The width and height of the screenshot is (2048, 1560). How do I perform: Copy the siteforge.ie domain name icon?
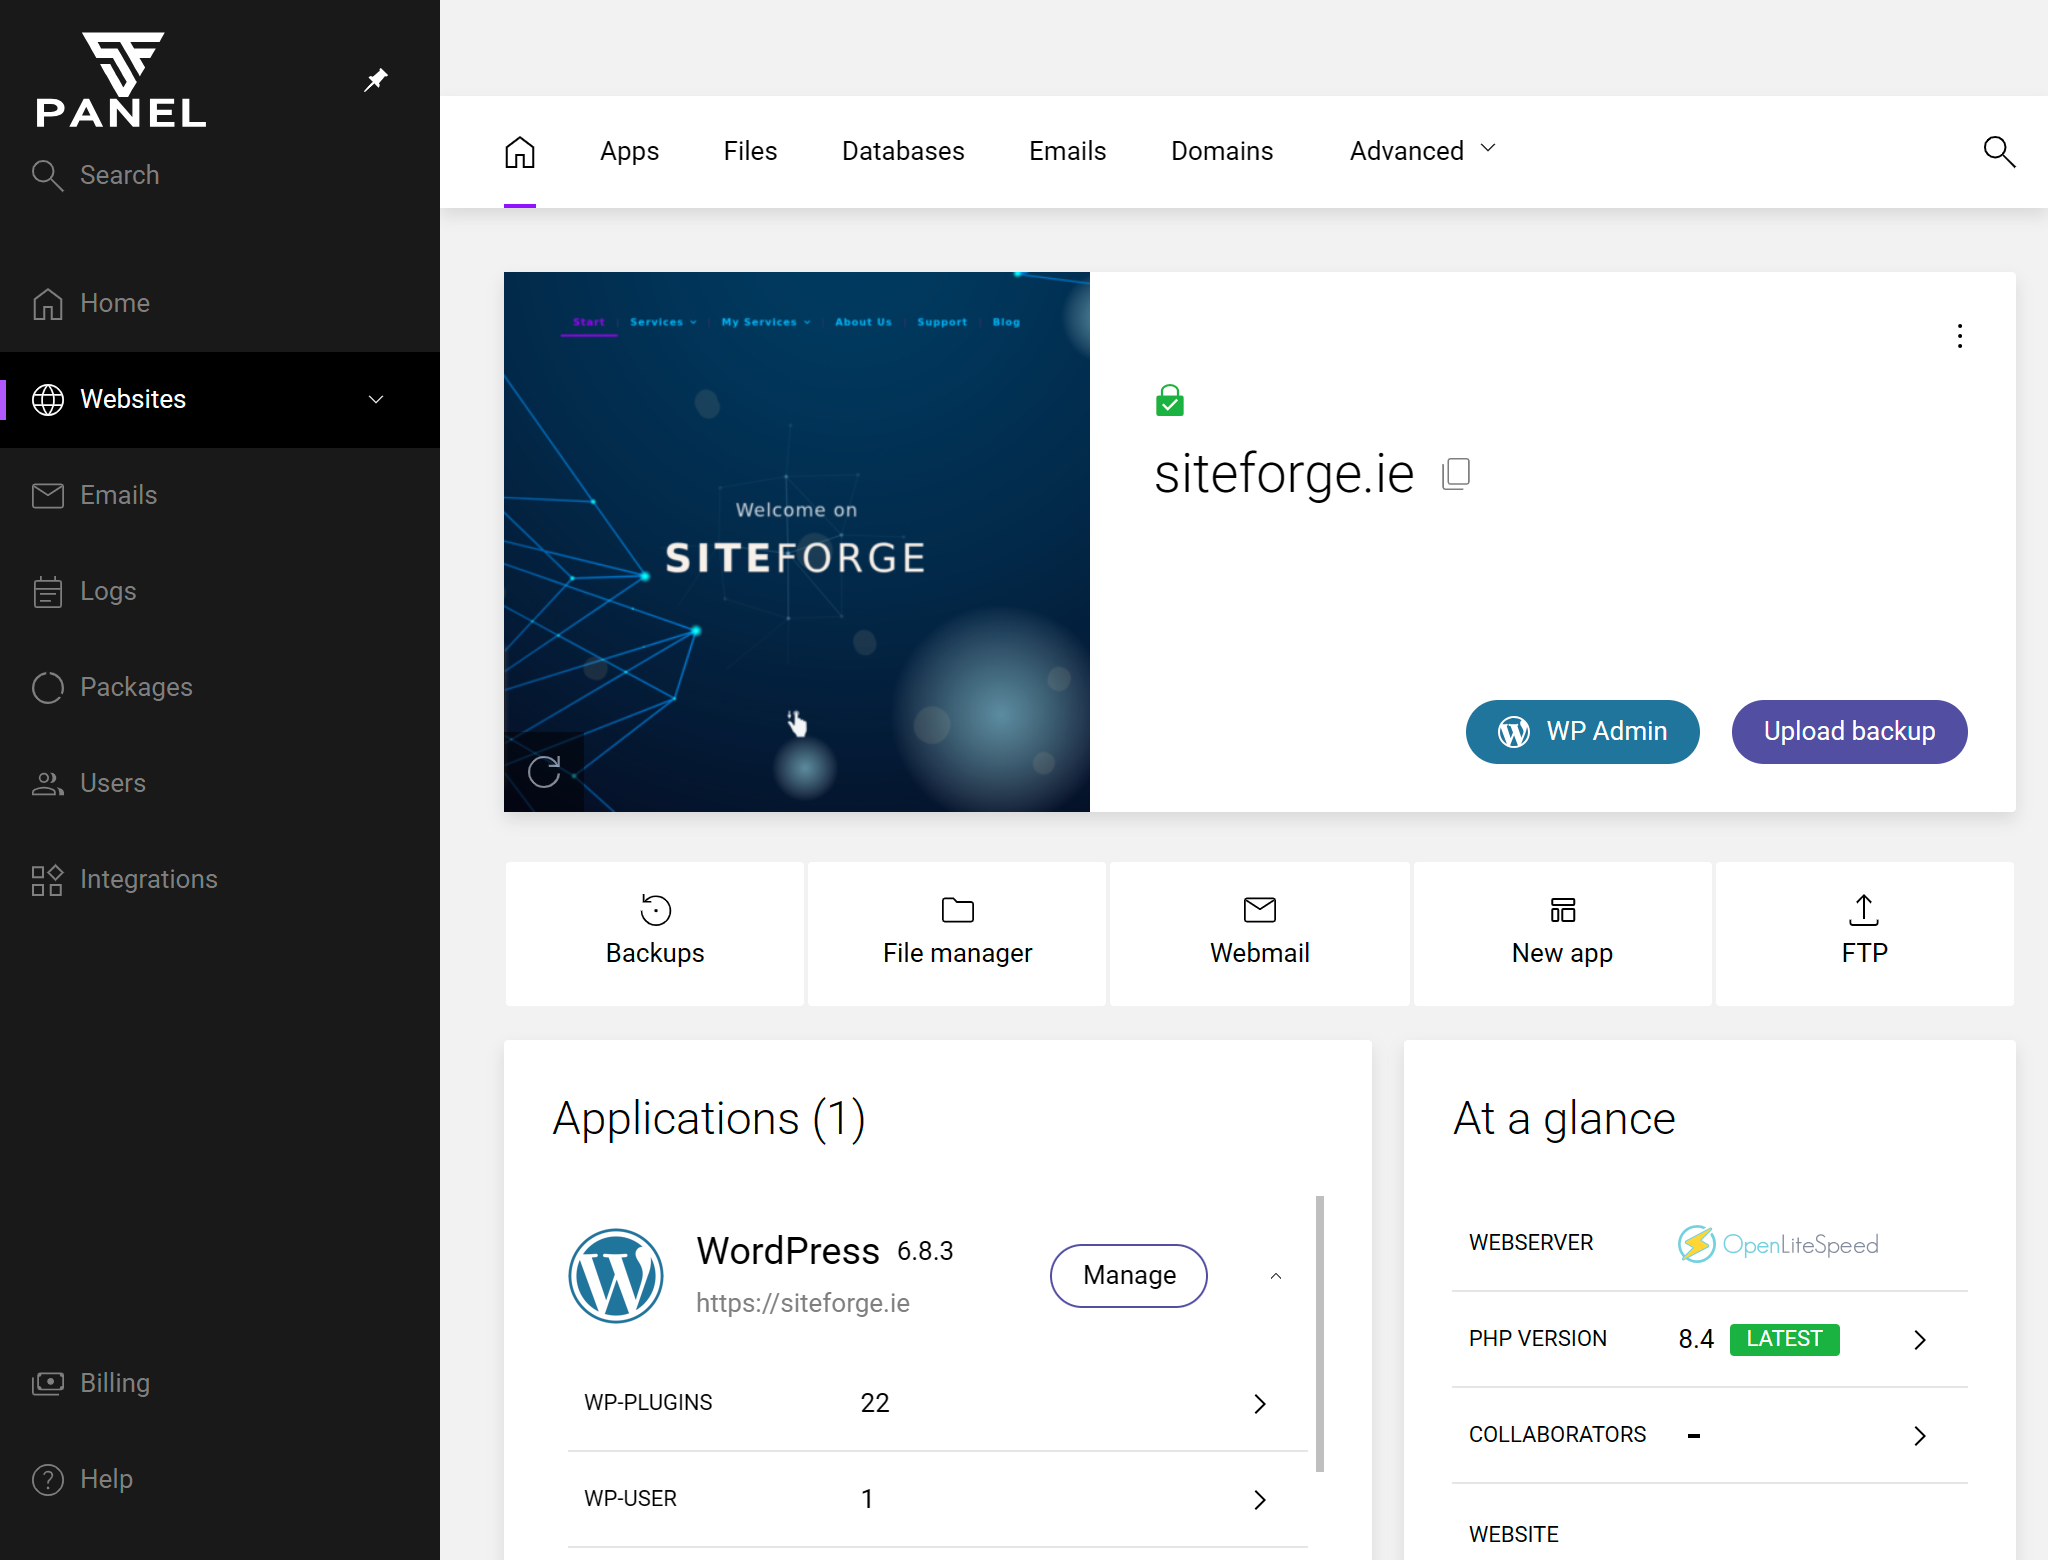tap(1457, 473)
